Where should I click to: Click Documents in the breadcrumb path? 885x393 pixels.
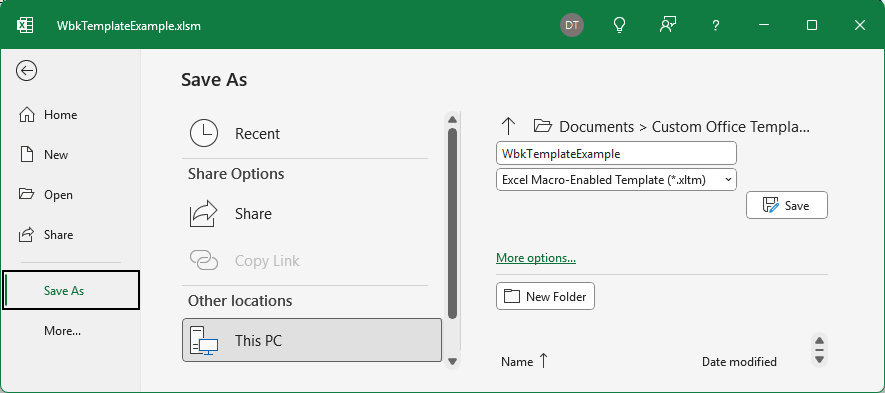(x=597, y=126)
